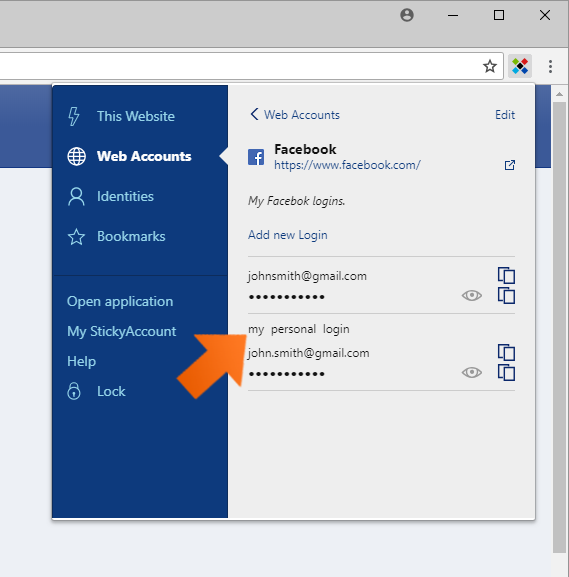Bookmark this page with the star icon
The height and width of the screenshot is (577, 569).
coord(490,67)
